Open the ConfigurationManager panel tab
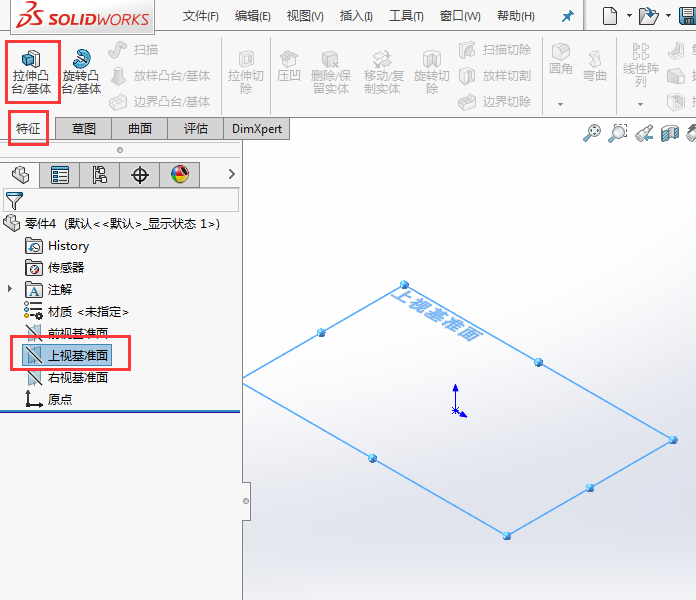 [100, 175]
